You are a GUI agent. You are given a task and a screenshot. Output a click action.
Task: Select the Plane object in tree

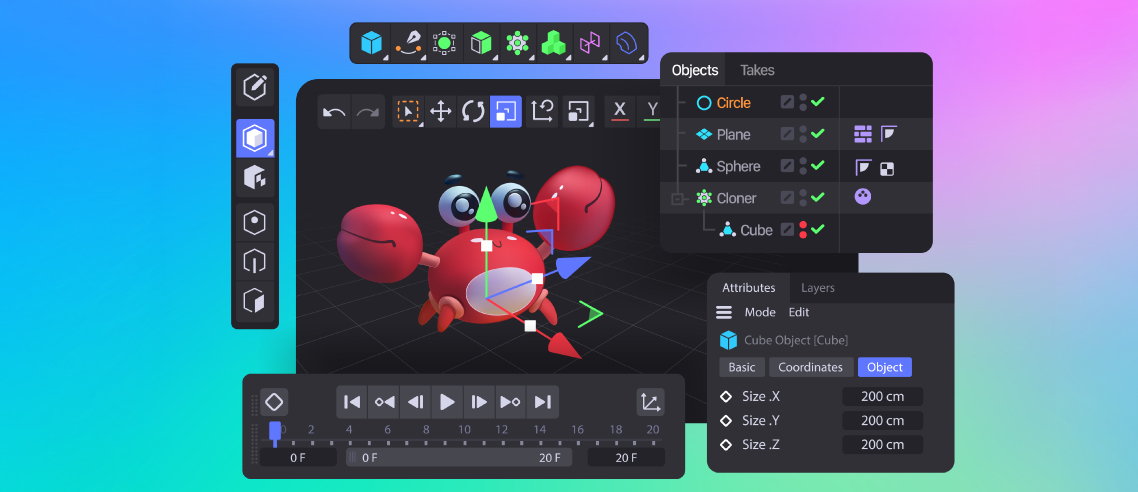733,134
